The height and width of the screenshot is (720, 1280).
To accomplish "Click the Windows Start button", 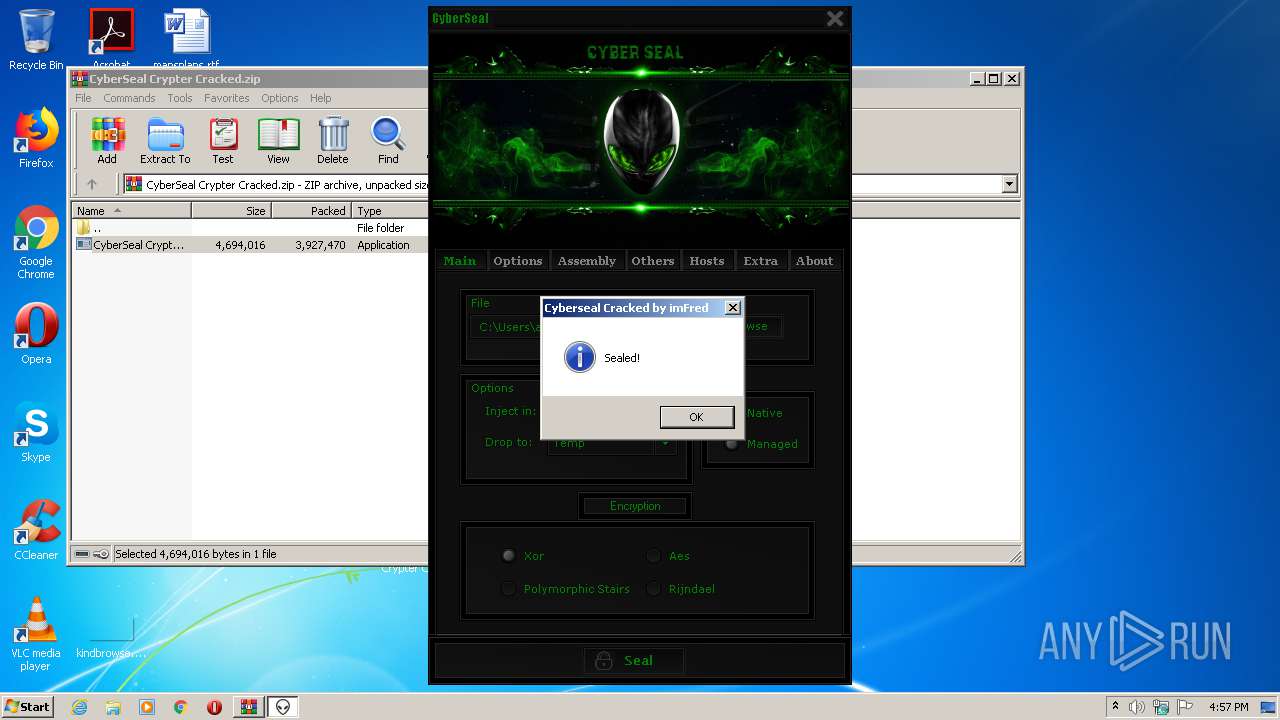I will (x=27, y=706).
